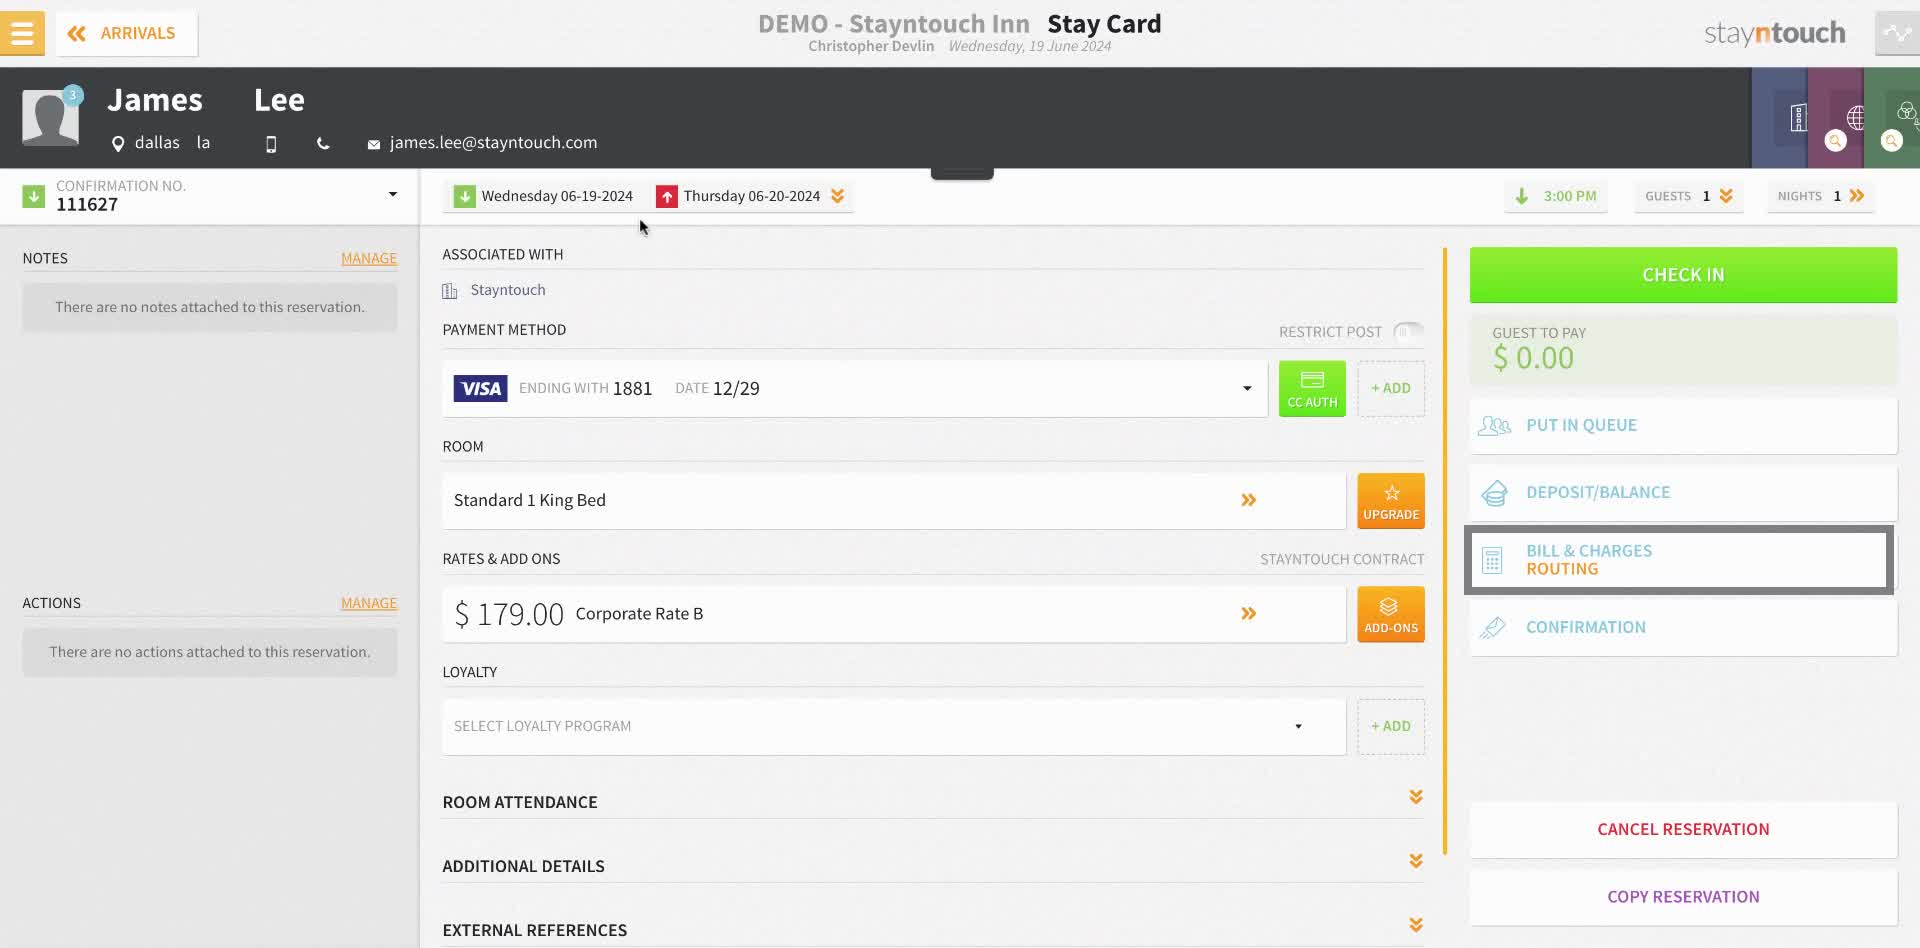Click the $179.00 rate amount

509,614
